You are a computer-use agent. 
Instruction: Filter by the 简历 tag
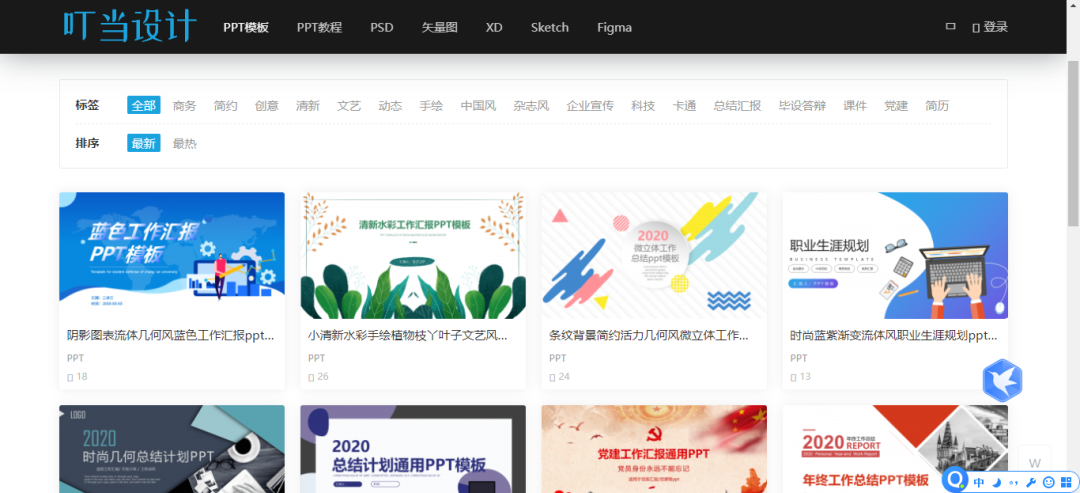click(937, 105)
